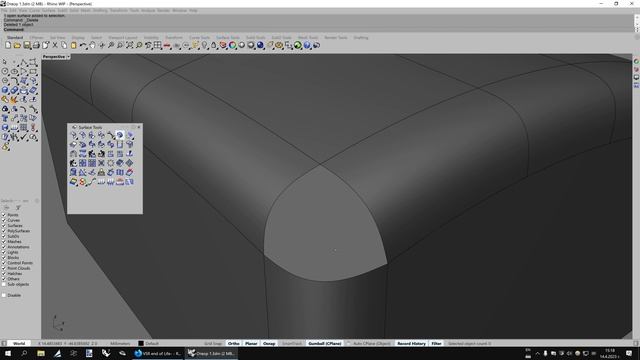
Task: Toggle Ortho mode in status bar
Action: [x=233, y=343]
